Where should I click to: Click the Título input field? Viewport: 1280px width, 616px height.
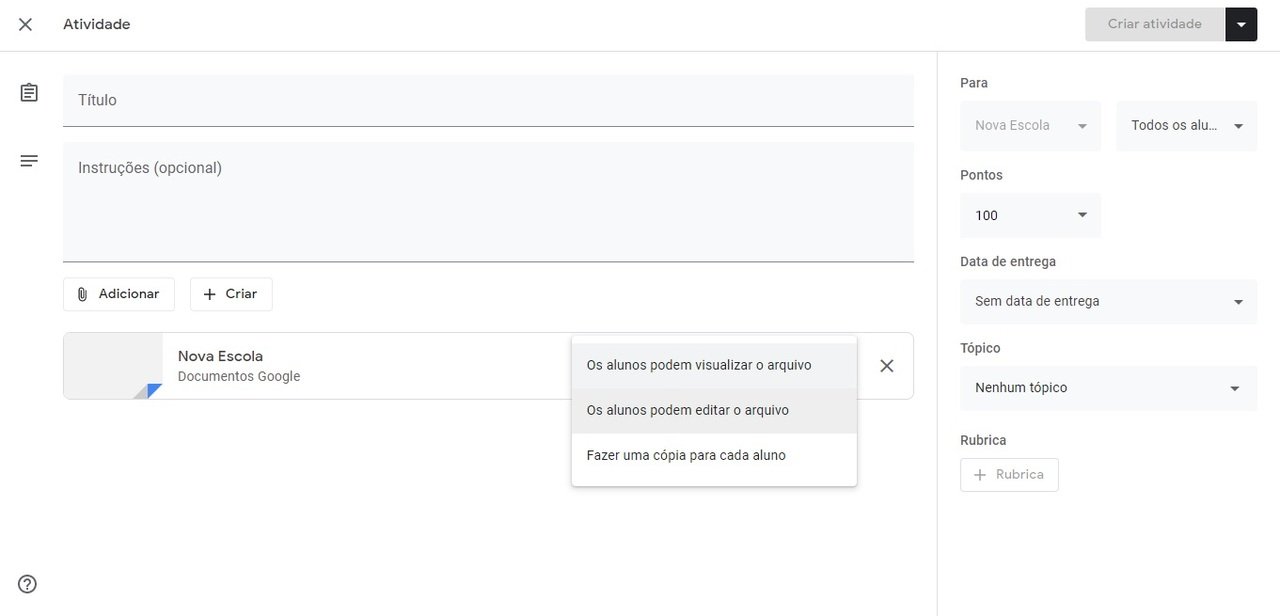tap(488, 100)
